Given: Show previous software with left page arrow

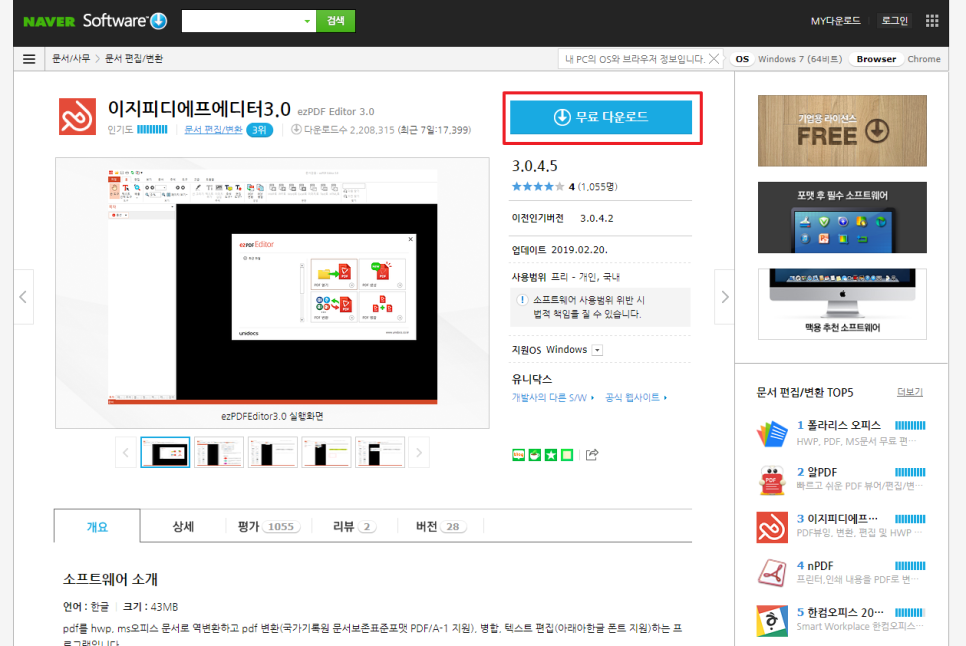Looking at the screenshot, I should 23,297.
